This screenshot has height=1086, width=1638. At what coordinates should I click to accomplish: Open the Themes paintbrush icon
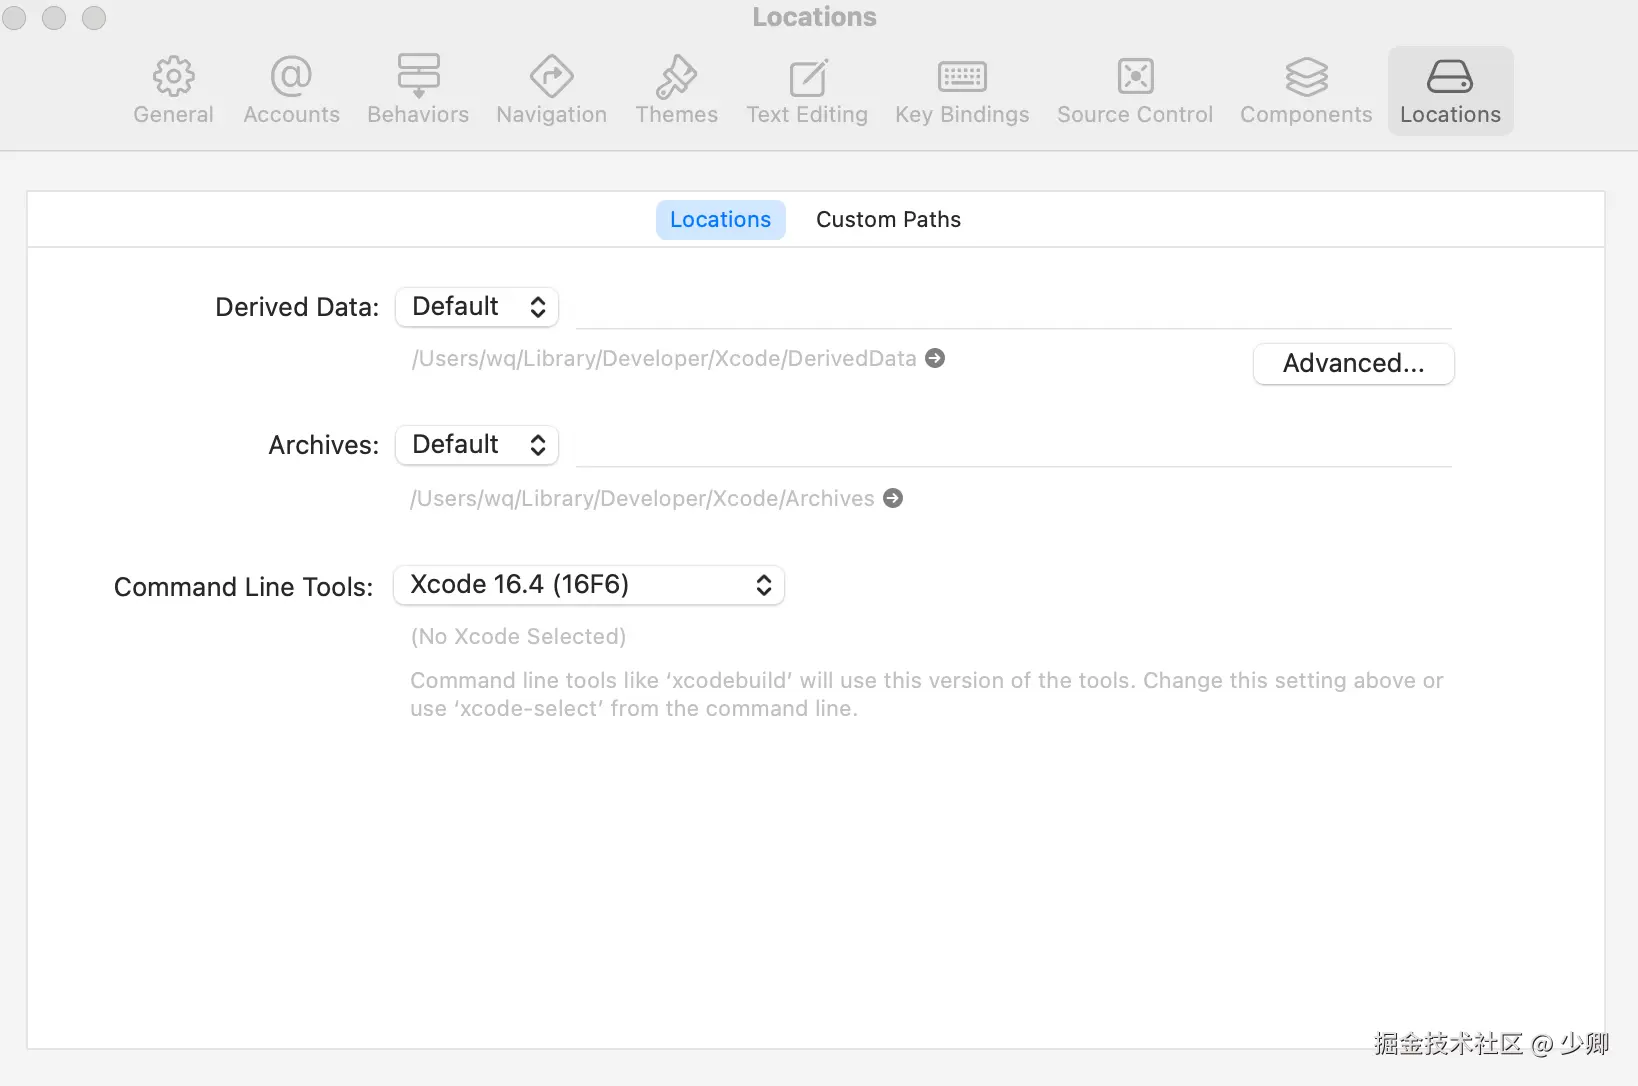[x=676, y=76]
